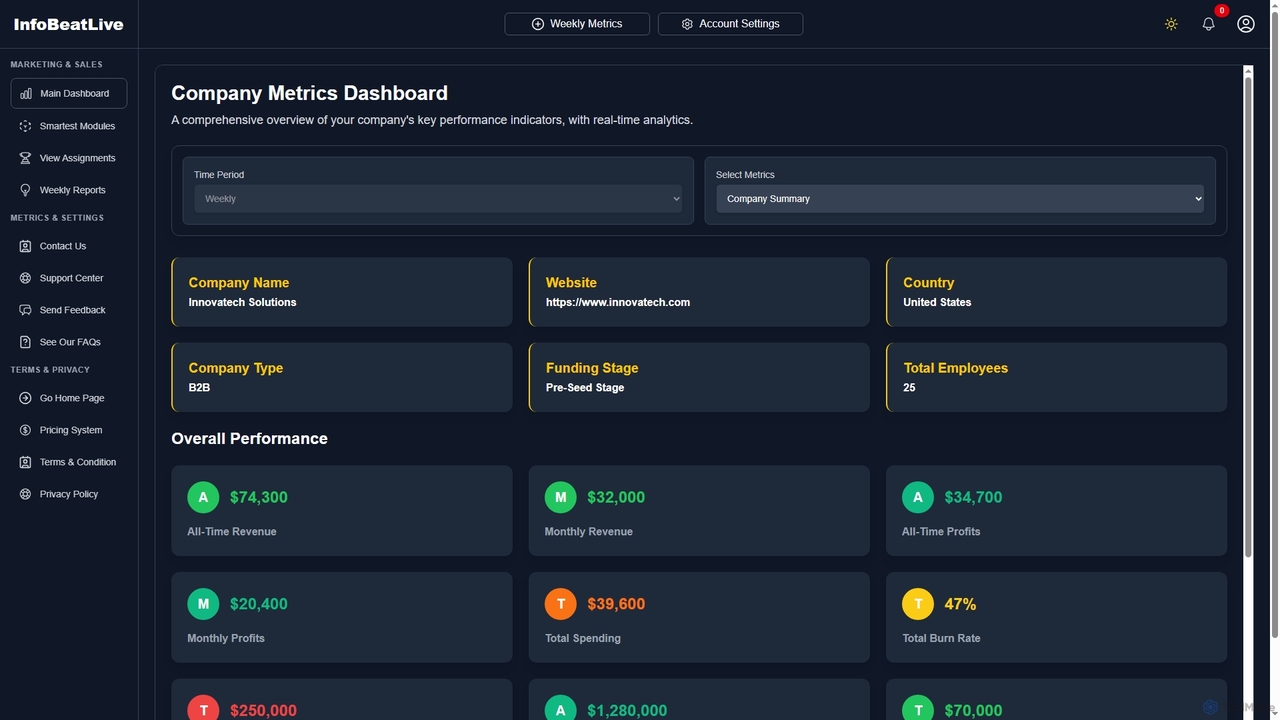Click the Go Home Page link
This screenshot has height=720, width=1280.
[x=69, y=398]
